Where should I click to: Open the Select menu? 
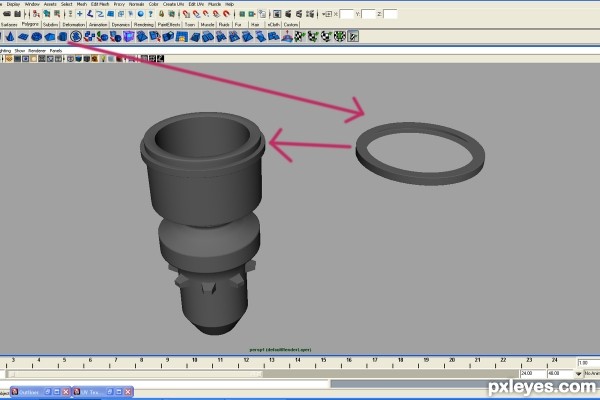point(67,4)
